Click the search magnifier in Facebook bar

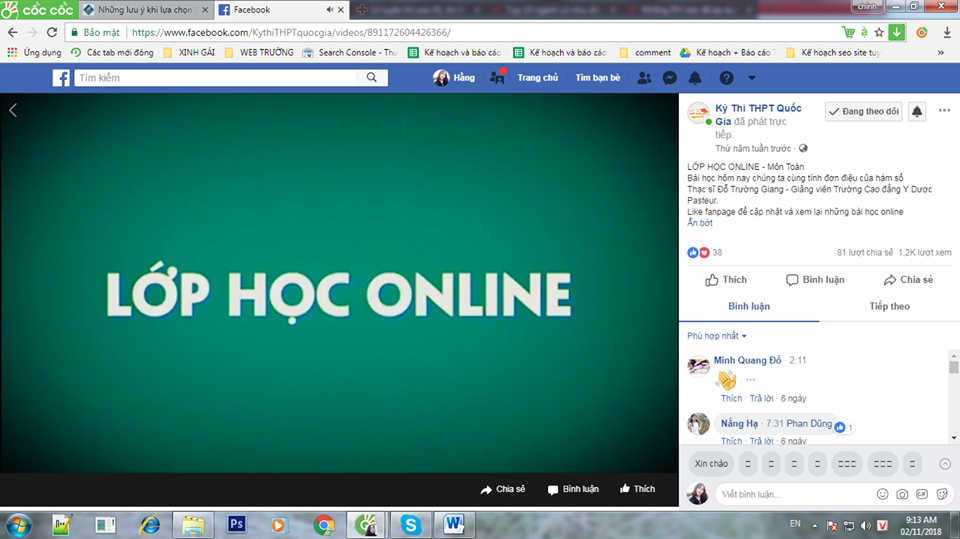372,78
